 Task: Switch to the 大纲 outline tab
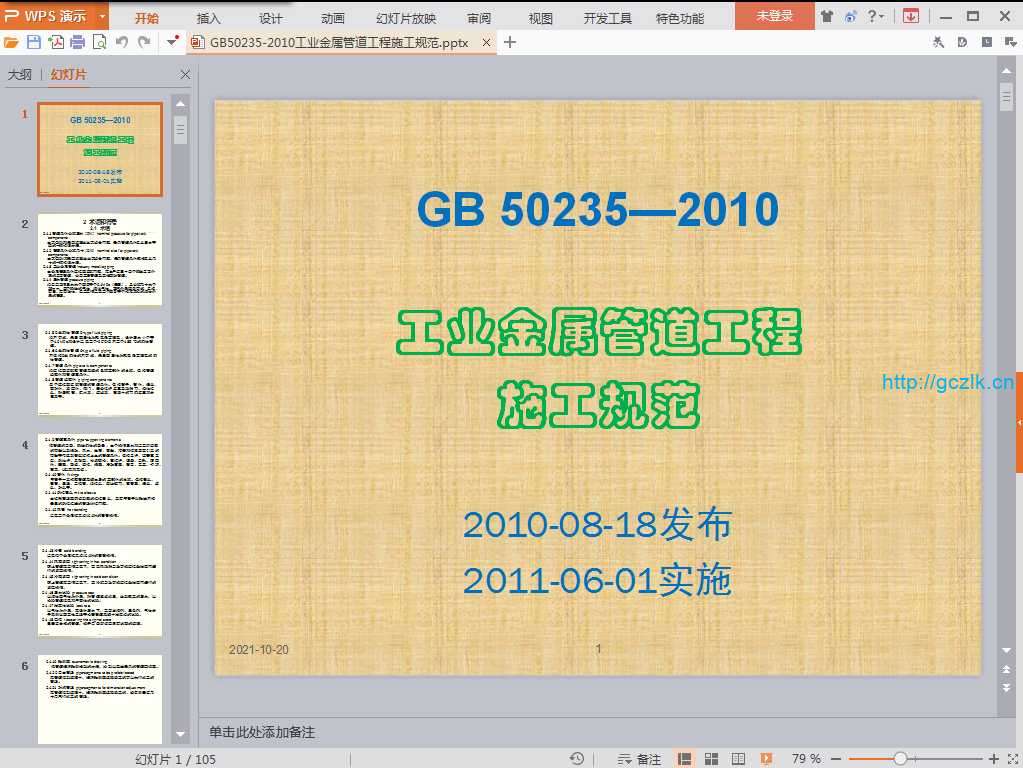(20, 75)
